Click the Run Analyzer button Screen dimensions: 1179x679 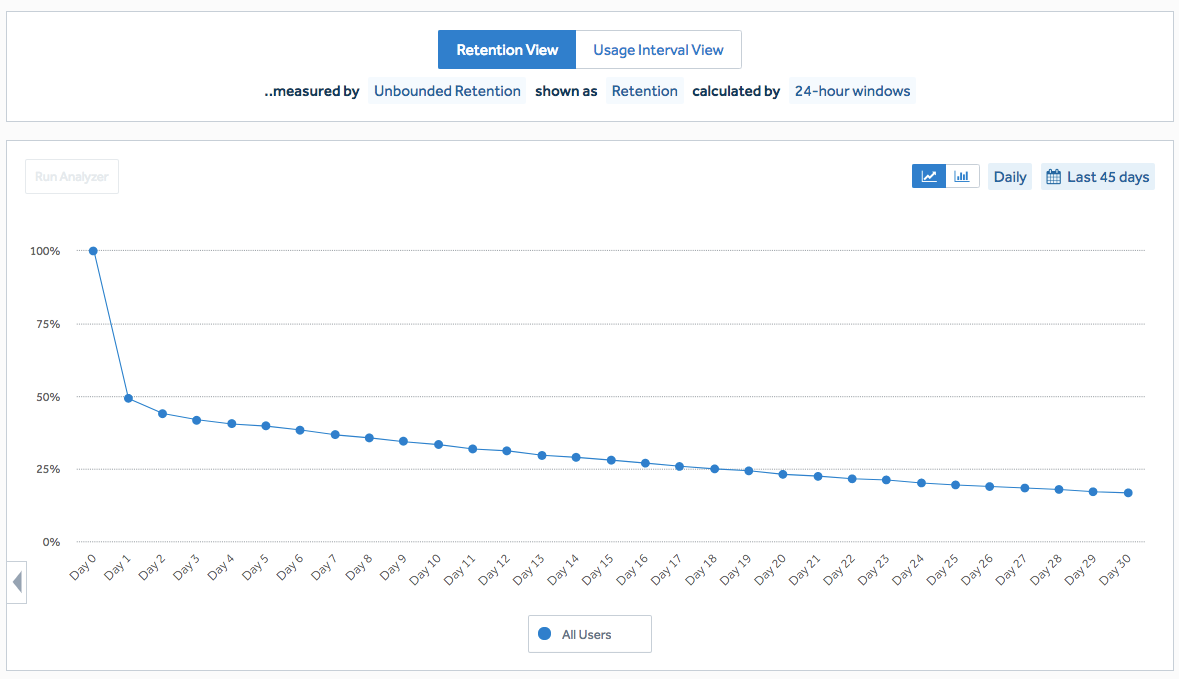pos(71,176)
